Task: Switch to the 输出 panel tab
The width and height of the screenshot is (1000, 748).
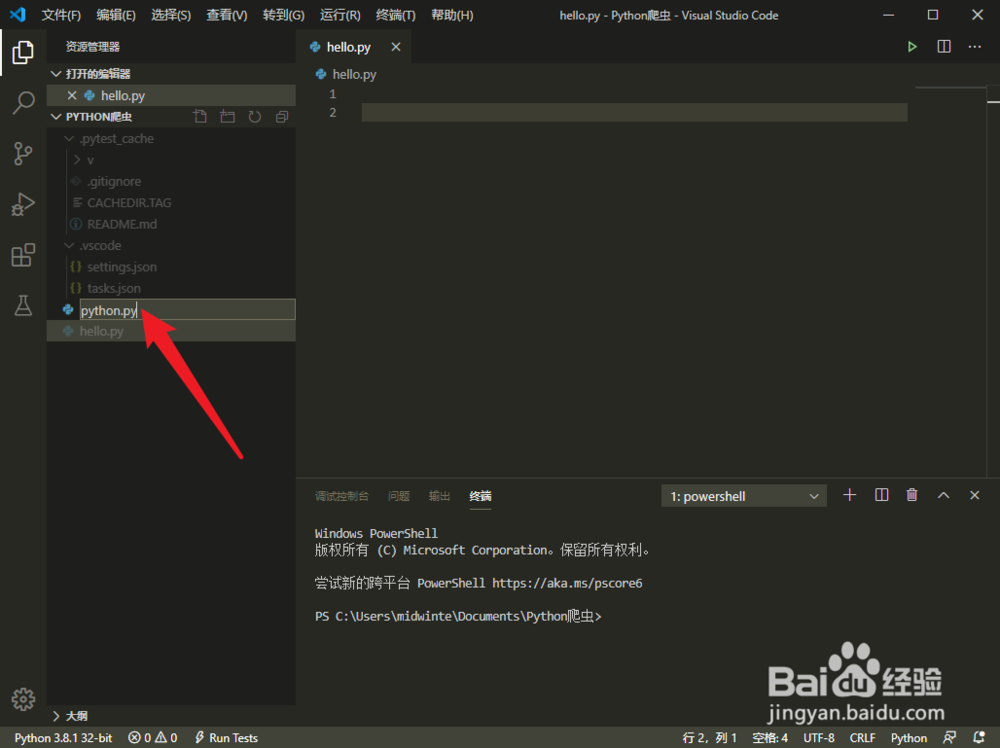Action: [439, 495]
